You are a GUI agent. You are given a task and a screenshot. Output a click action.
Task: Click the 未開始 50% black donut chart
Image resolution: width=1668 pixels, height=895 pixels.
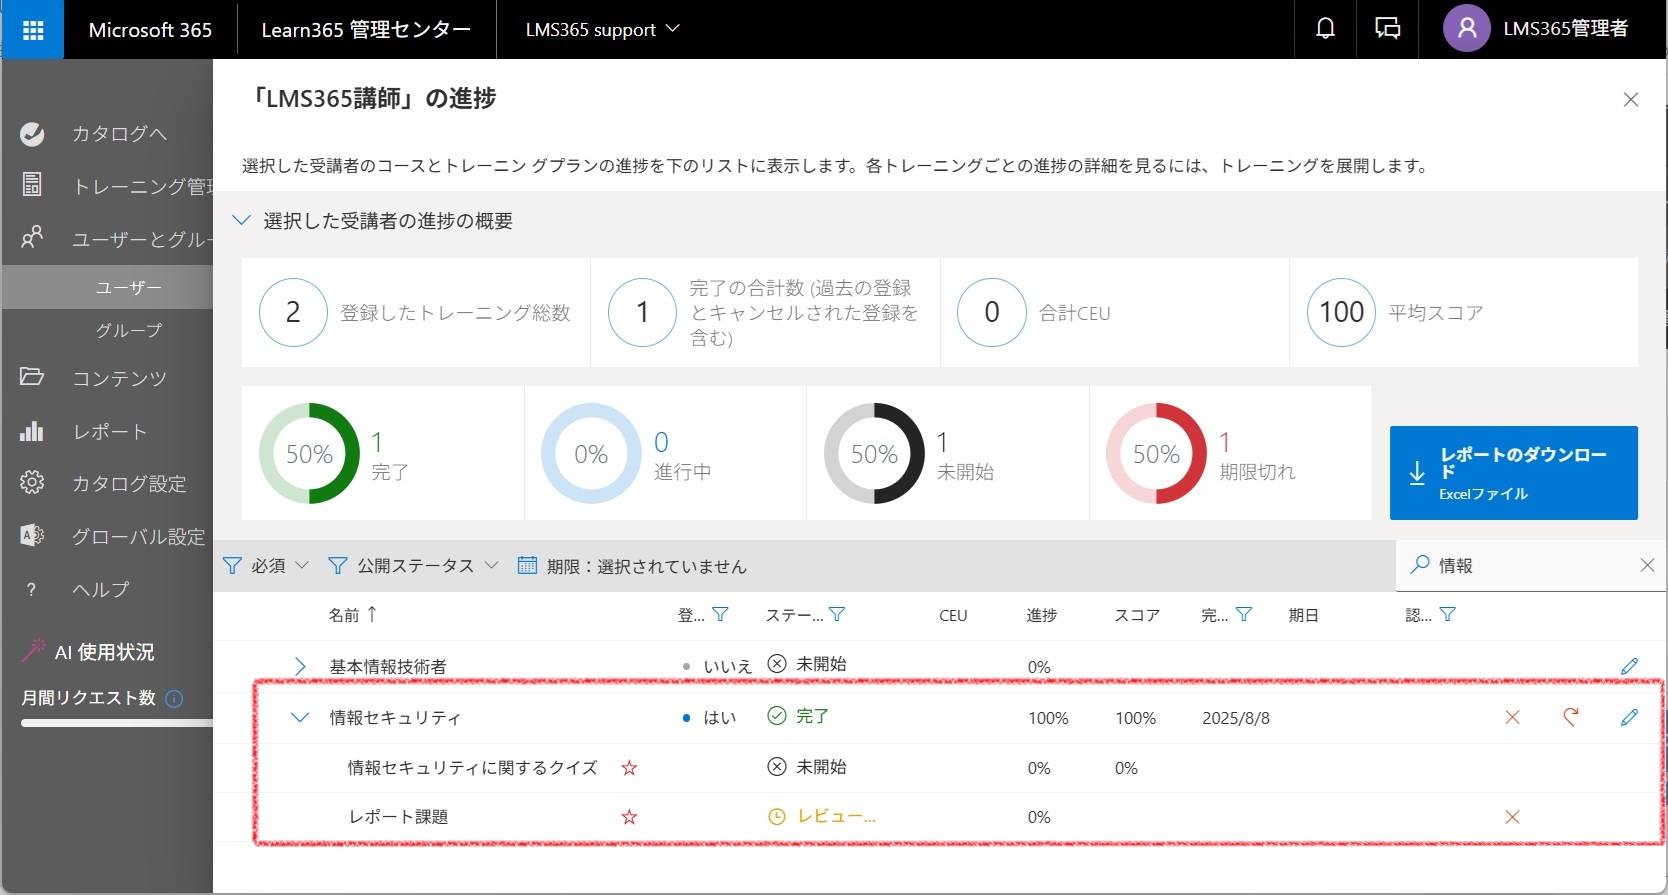coord(874,454)
